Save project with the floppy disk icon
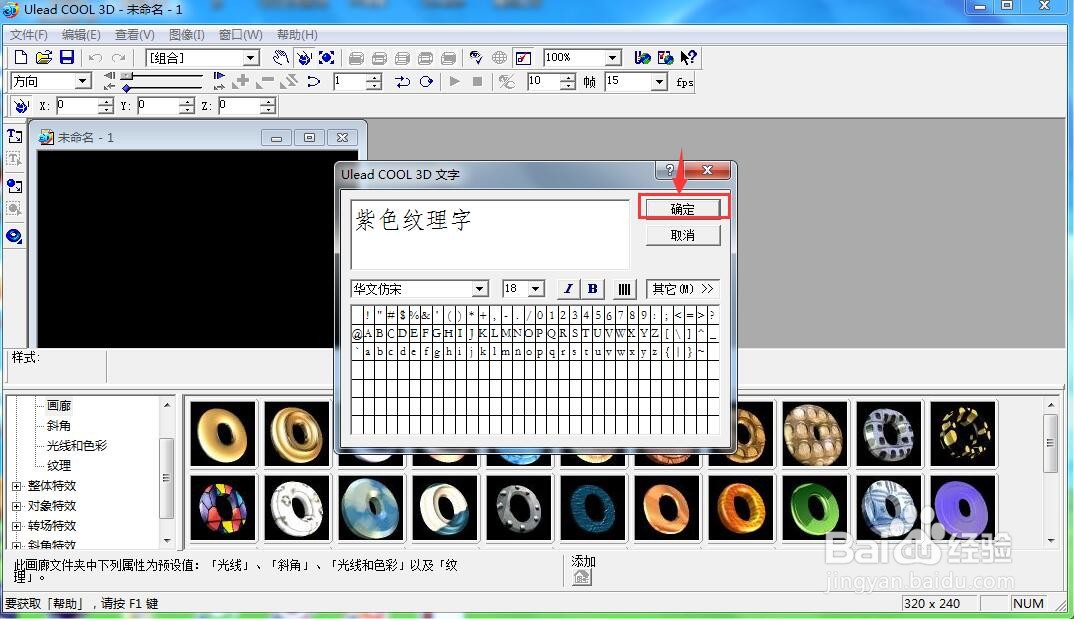This screenshot has height=619, width=1074. pos(66,58)
